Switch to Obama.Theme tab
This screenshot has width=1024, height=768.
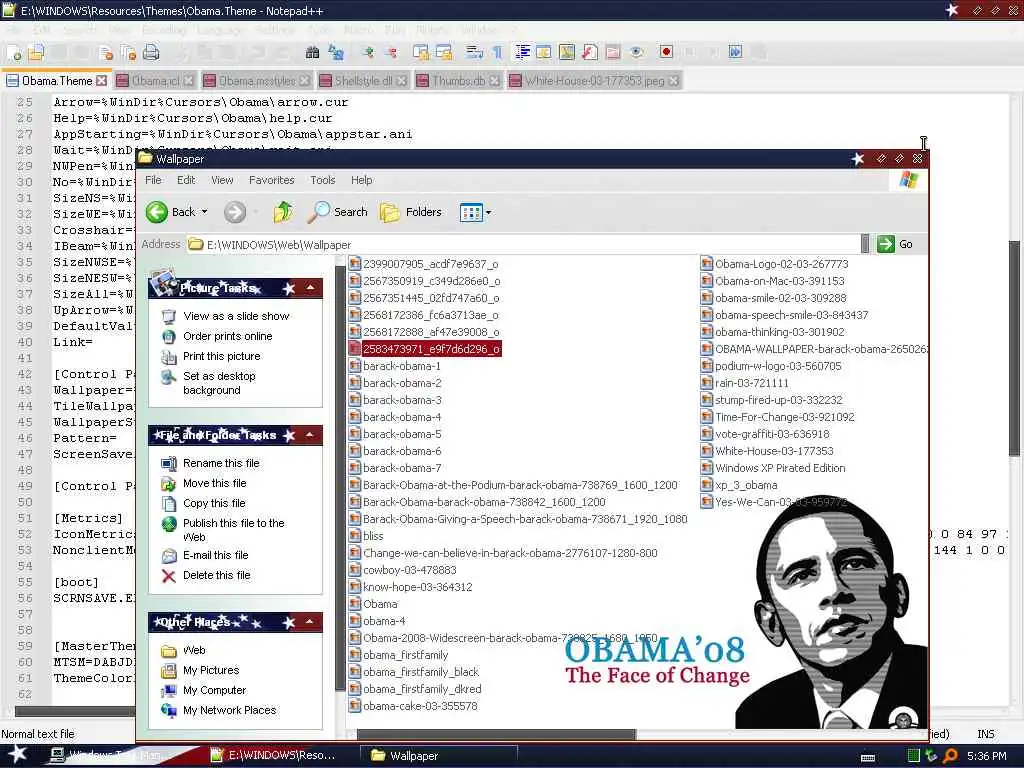(56, 81)
